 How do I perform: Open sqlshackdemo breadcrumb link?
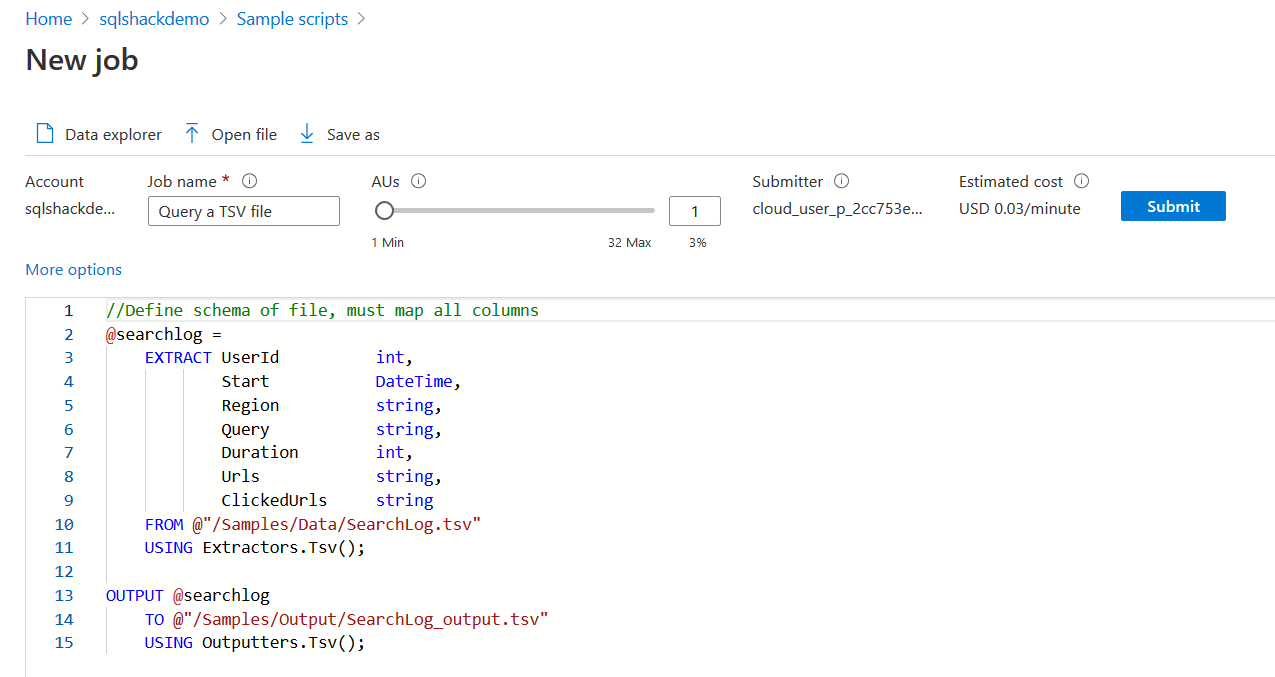154,19
